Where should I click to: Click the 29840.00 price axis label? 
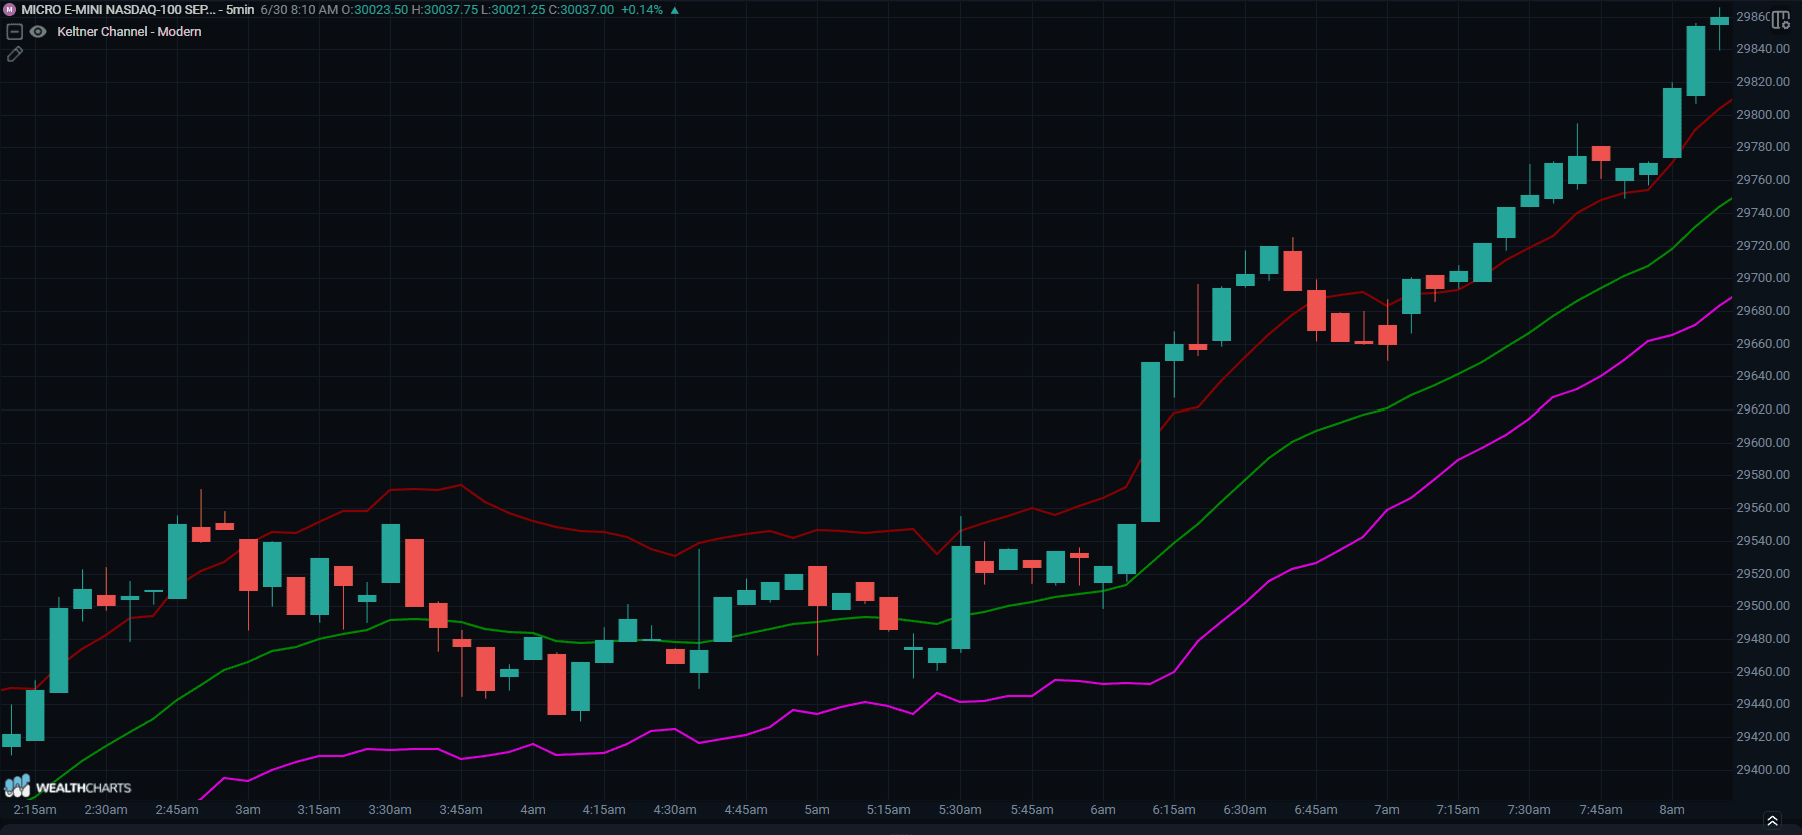click(1763, 49)
